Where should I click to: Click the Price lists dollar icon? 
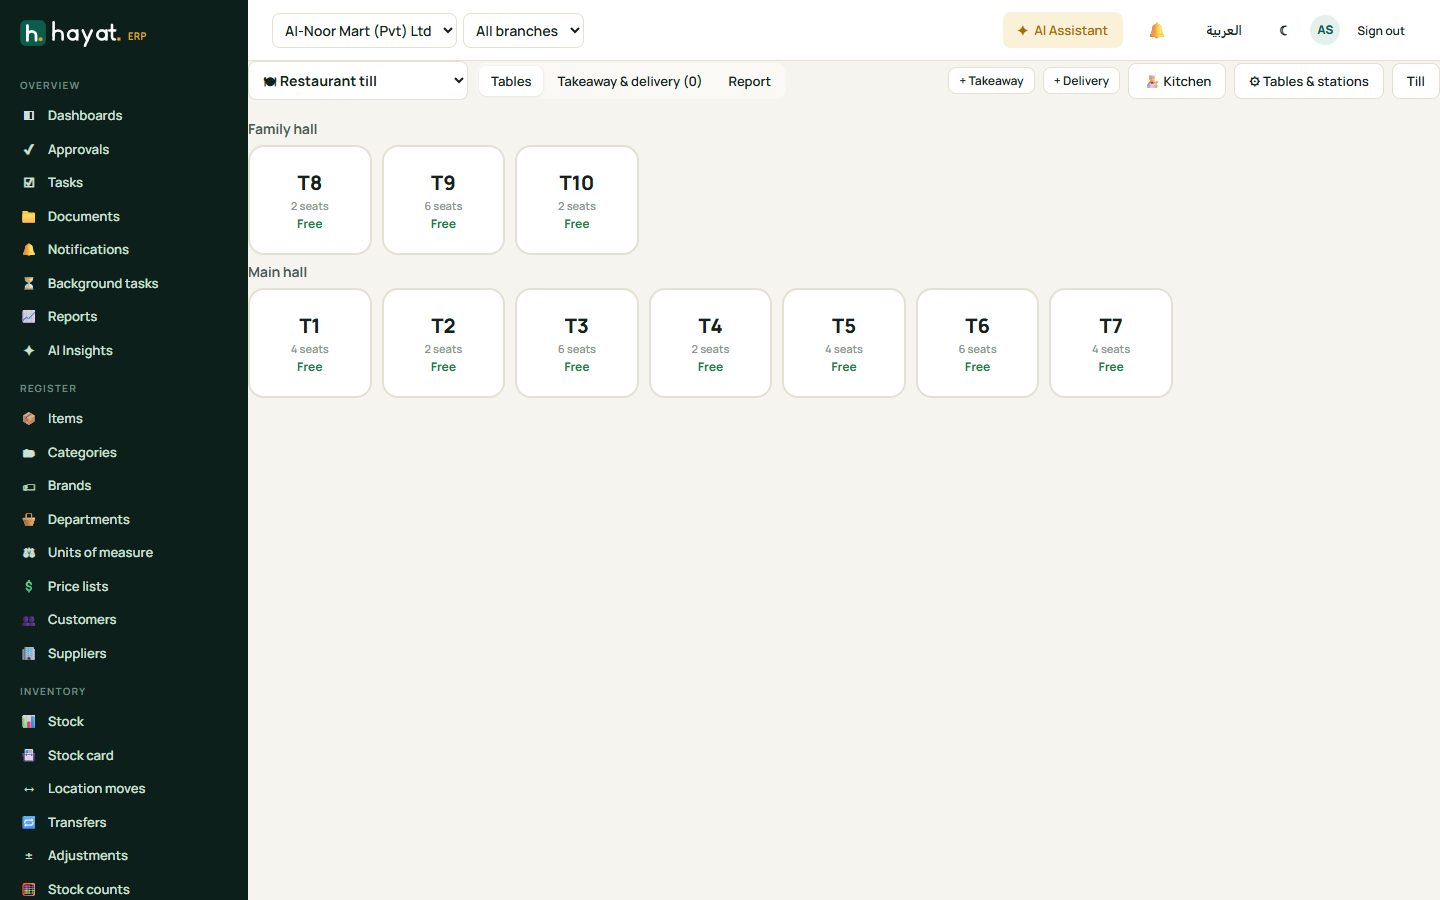coord(29,587)
